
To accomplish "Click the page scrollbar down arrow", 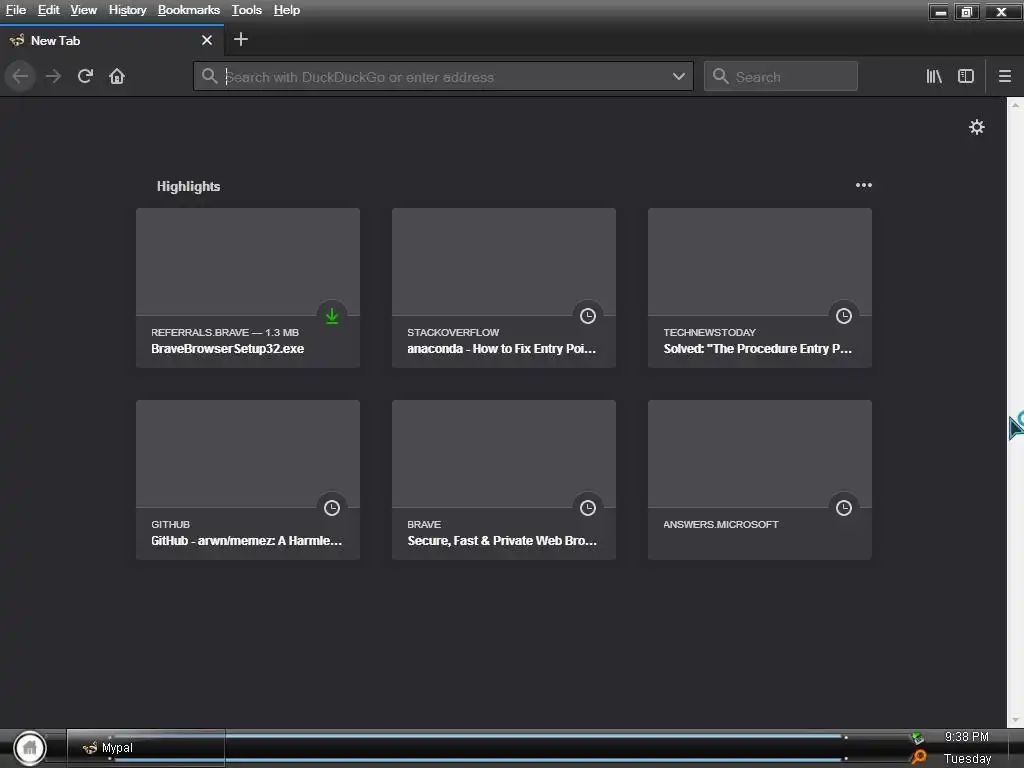I will (x=1015, y=720).
